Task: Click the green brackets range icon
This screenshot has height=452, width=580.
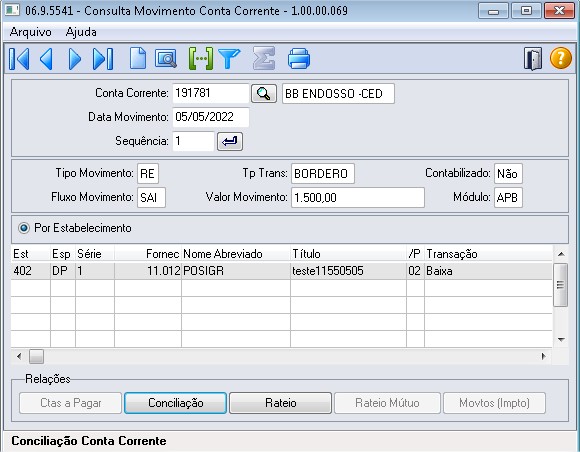Action: coord(201,59)
